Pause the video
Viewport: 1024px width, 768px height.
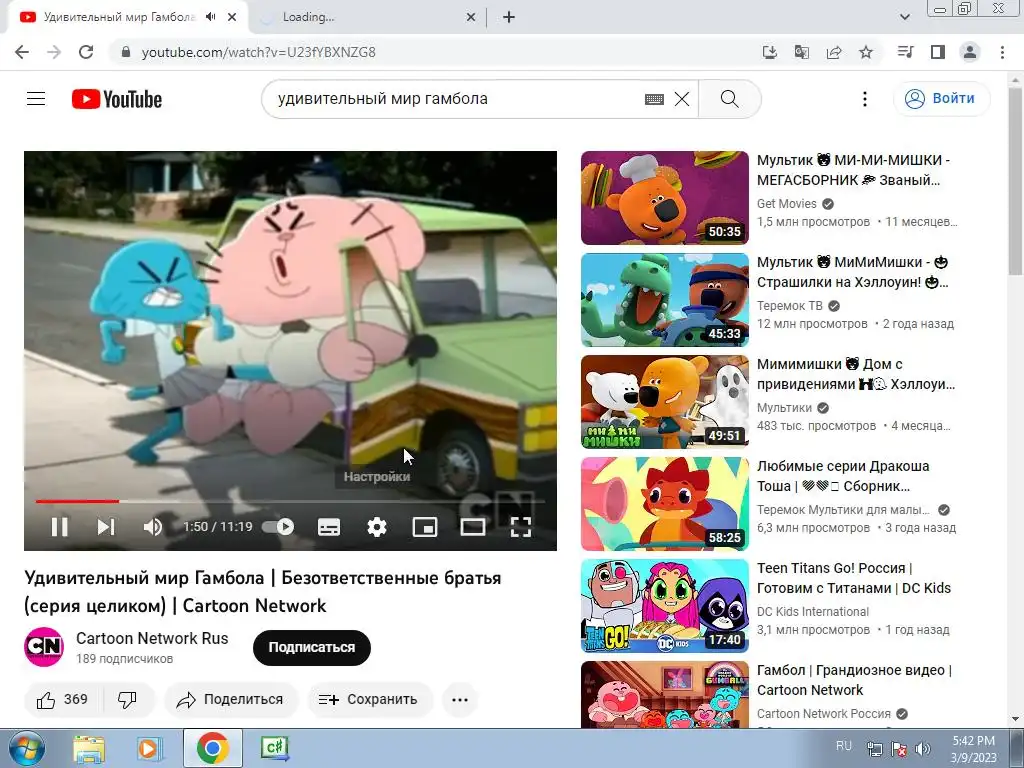click(x=59, y=527)
